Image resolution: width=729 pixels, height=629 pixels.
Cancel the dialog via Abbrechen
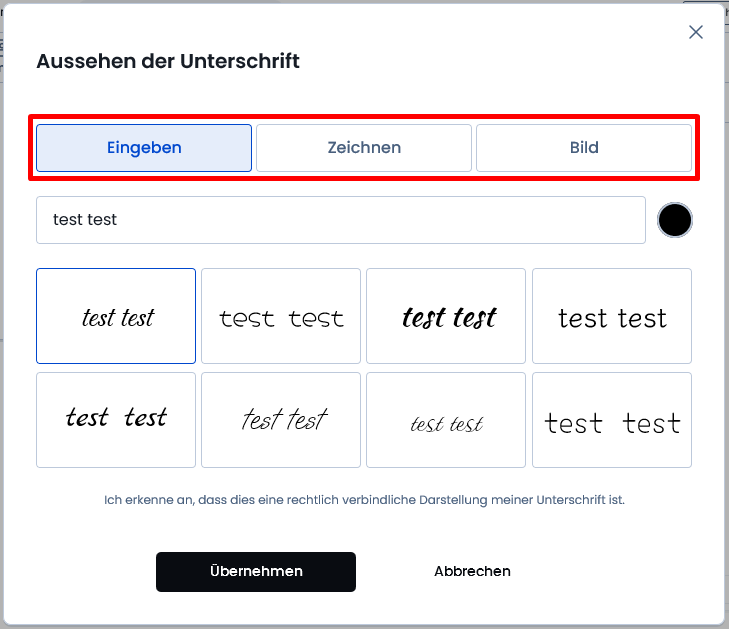(x=472, y=571)
